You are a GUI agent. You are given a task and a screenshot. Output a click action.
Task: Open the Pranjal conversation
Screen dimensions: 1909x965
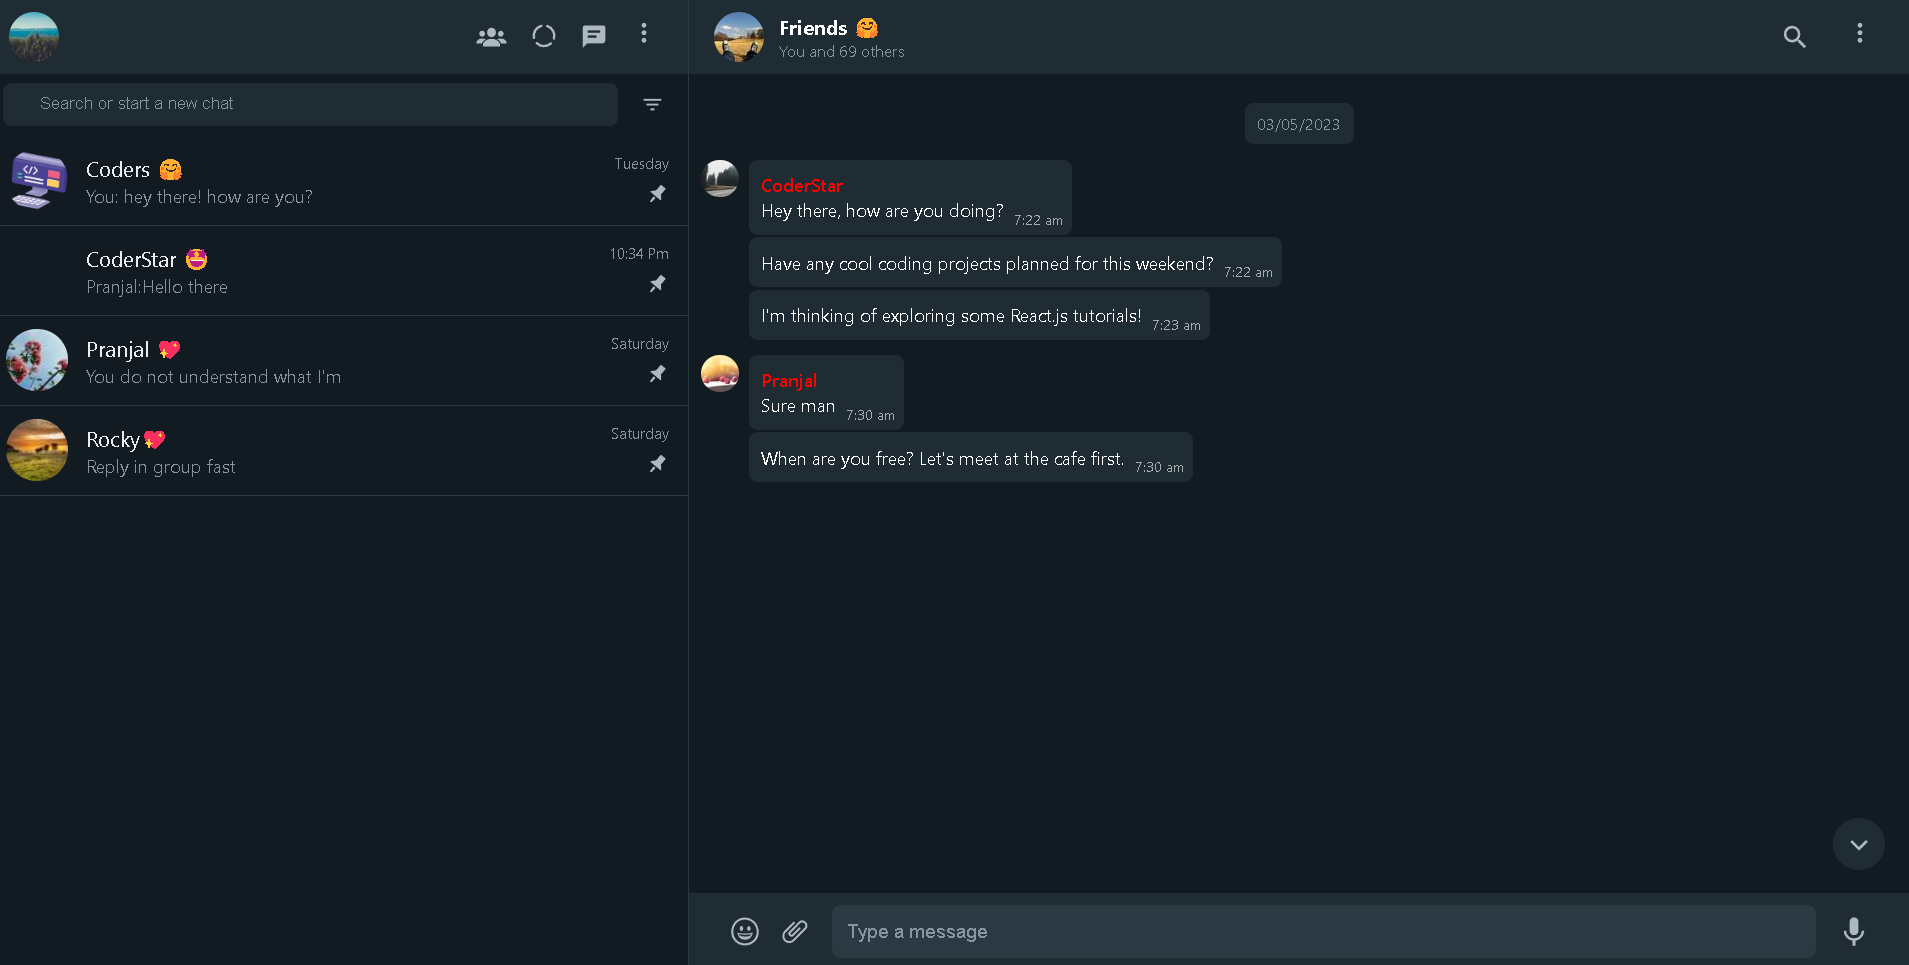(300, 361)
